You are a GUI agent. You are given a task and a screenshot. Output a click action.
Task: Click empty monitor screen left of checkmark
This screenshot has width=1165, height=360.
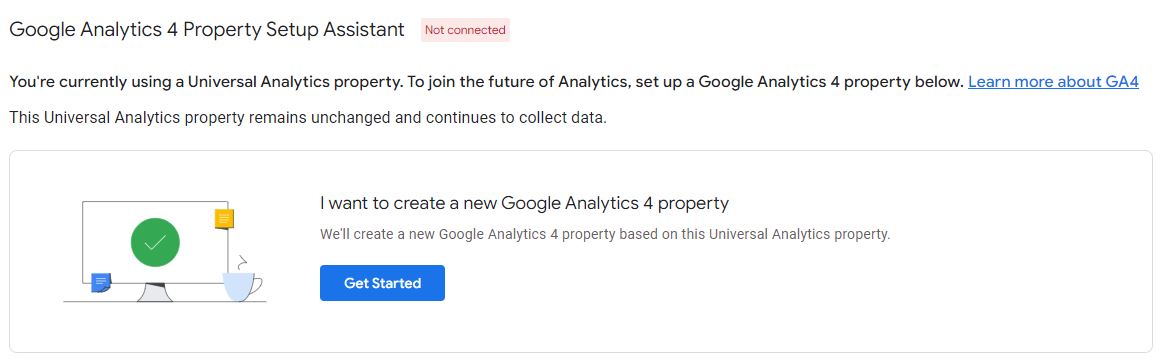click(106, 238)
